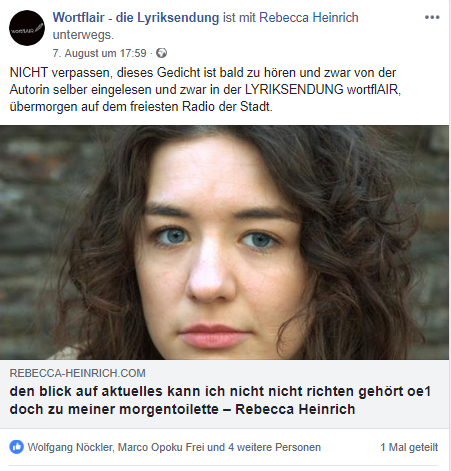Screen dimensions: 451x471
Task: Open the portrait photo link preview
Action: click(x=224, y=242)
